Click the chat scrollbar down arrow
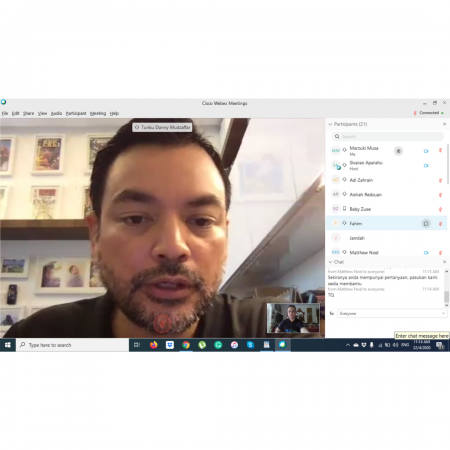This screenshot has width=450, height=450. (x=447, y=305)
